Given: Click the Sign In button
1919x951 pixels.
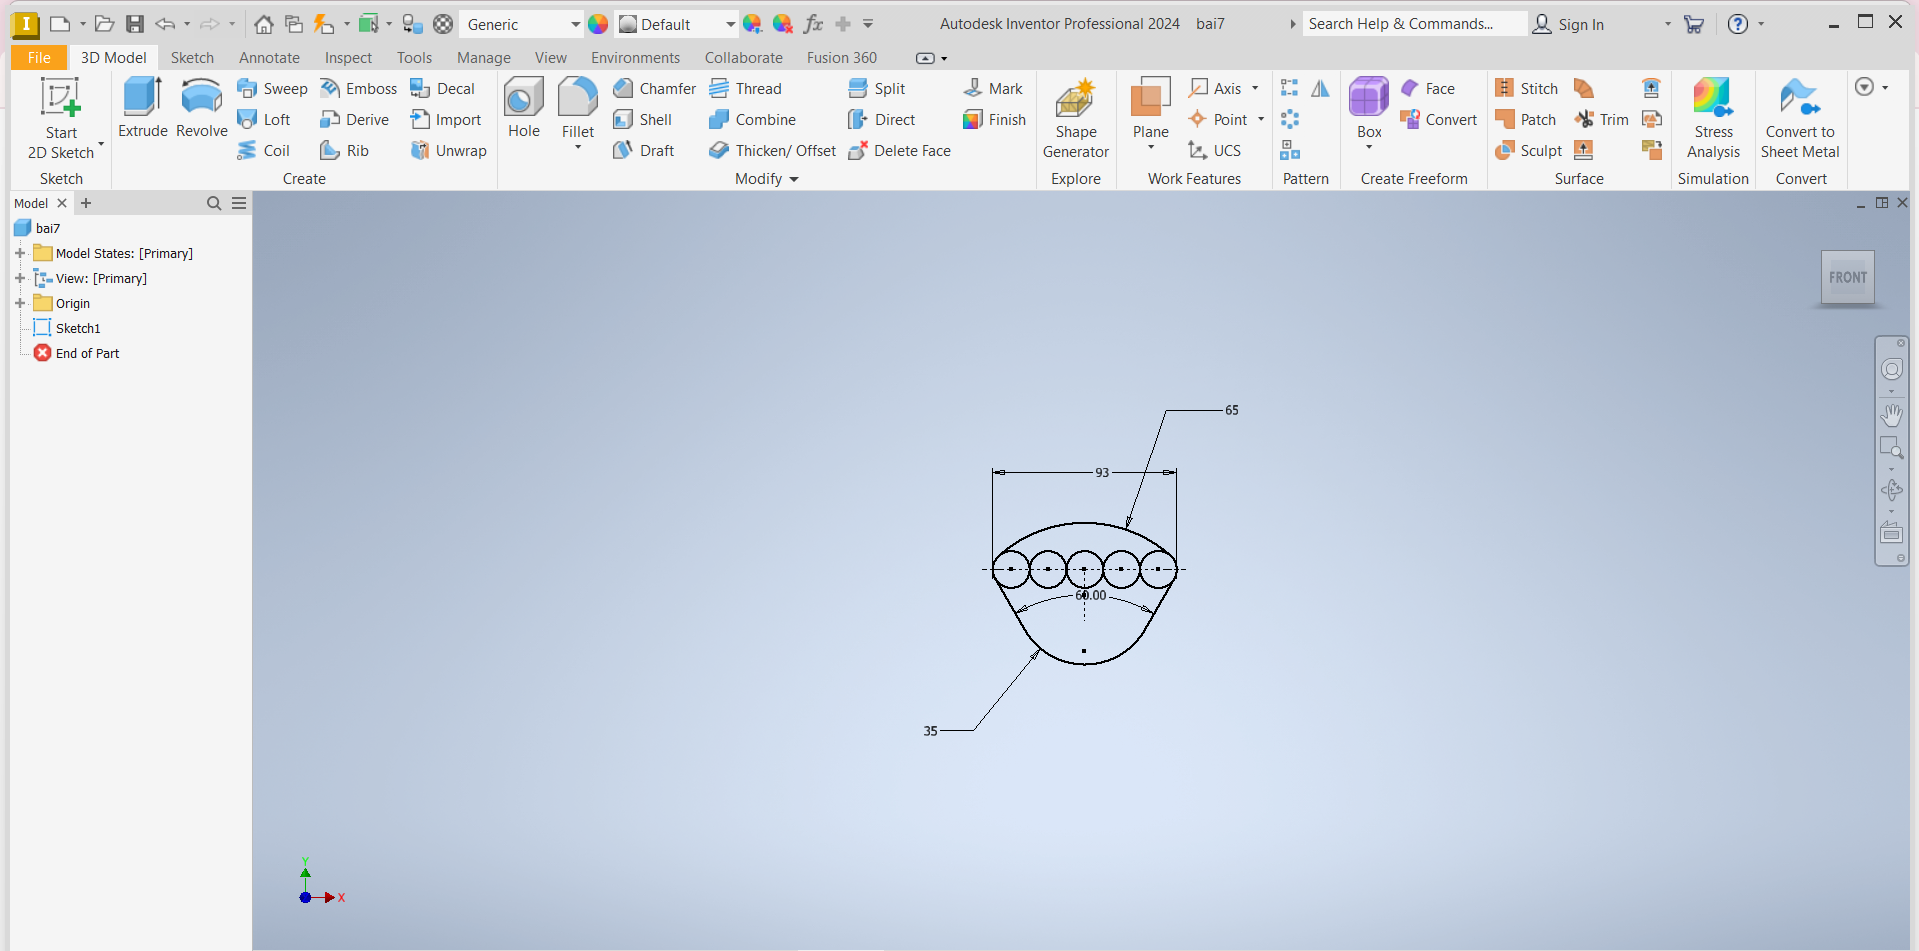Looking at the screenshot, I should click(1568, 24).
